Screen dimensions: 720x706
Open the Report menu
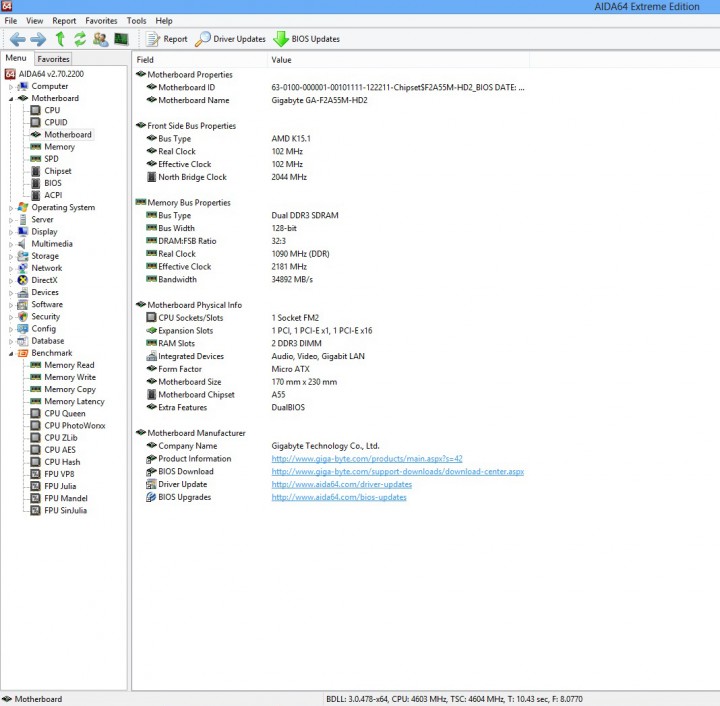[x=64, y=21]
